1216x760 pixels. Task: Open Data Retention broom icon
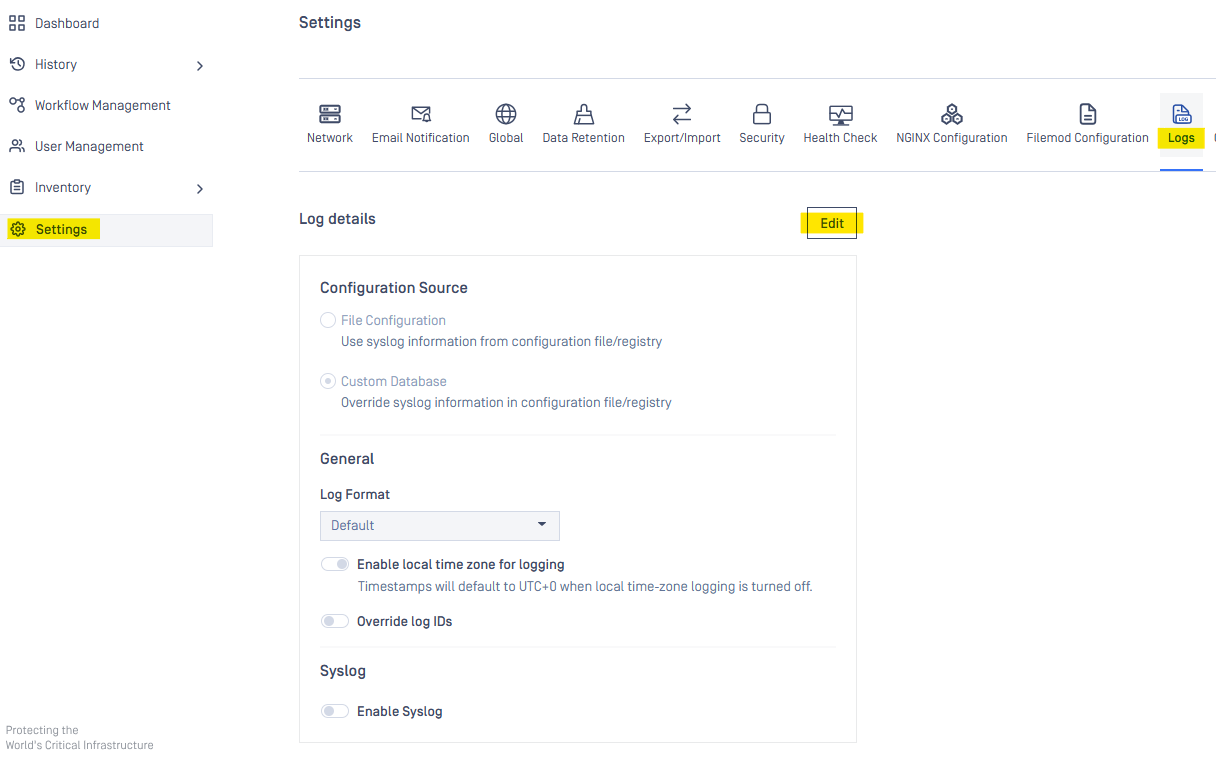[x=584, y=114]
